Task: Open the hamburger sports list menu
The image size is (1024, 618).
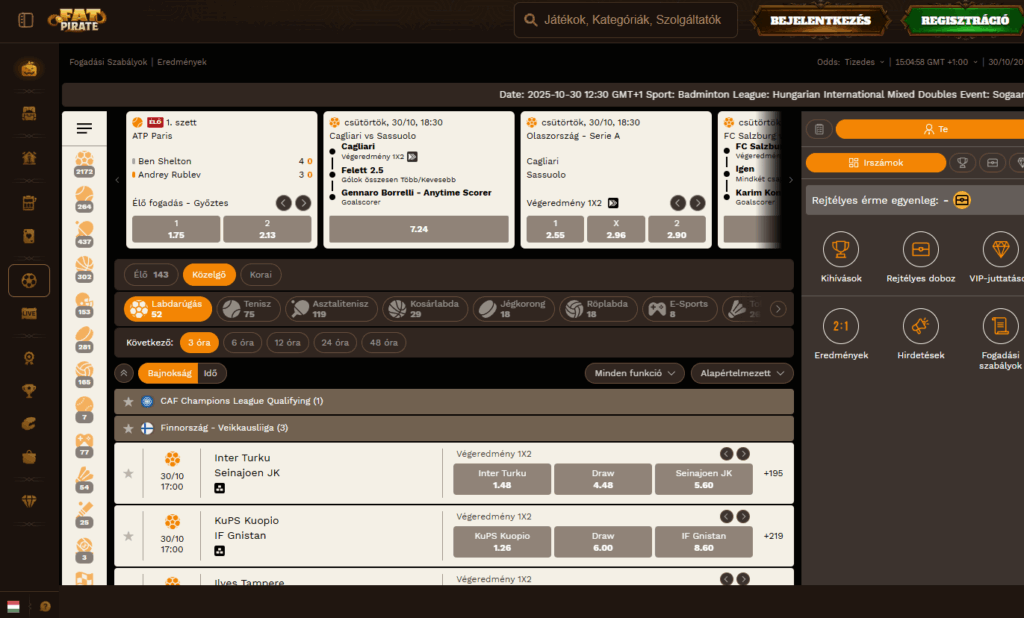Action: (x=84, y=128)
